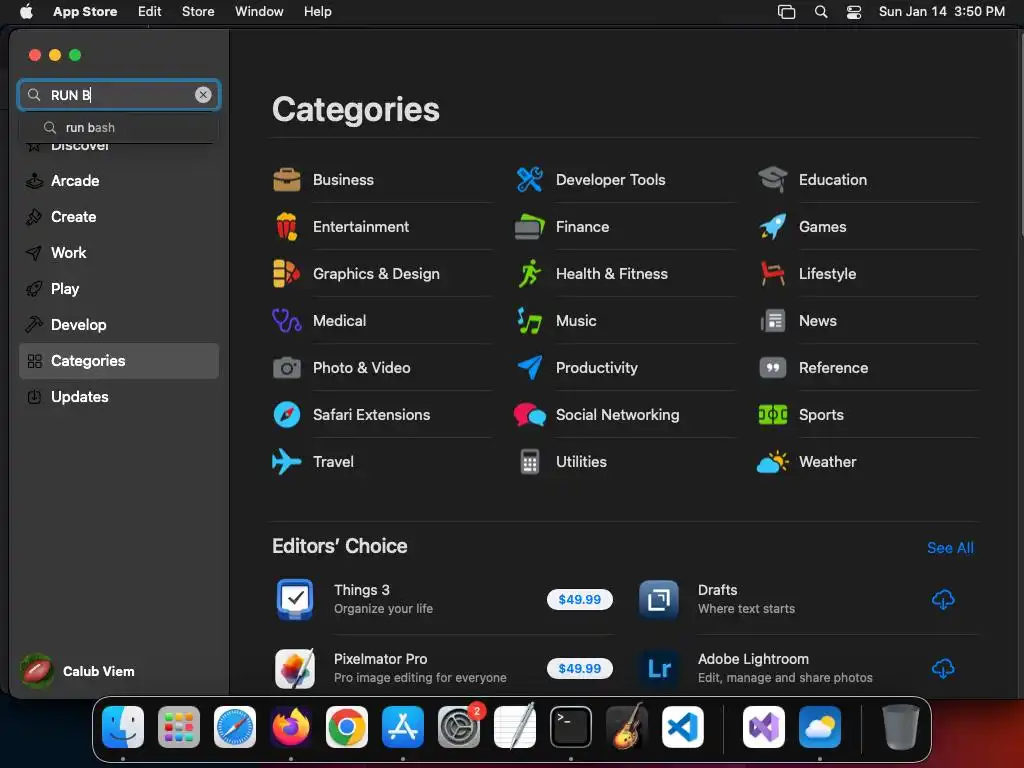Open the Apple menu
The height and width of the screenshot is (768, 1024).
[x=26, y=11]
